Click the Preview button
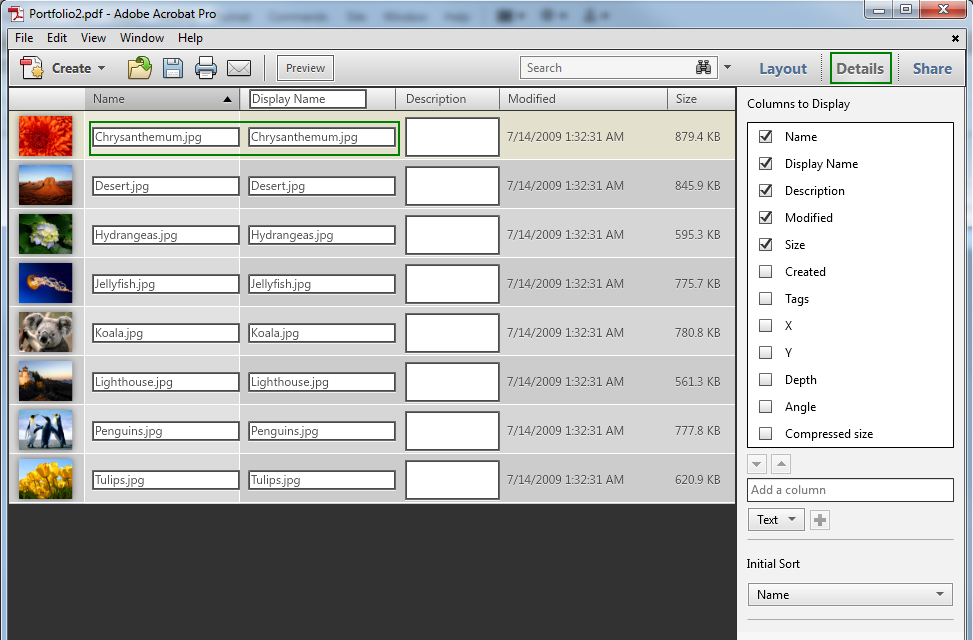 click(x=304, y=67)
